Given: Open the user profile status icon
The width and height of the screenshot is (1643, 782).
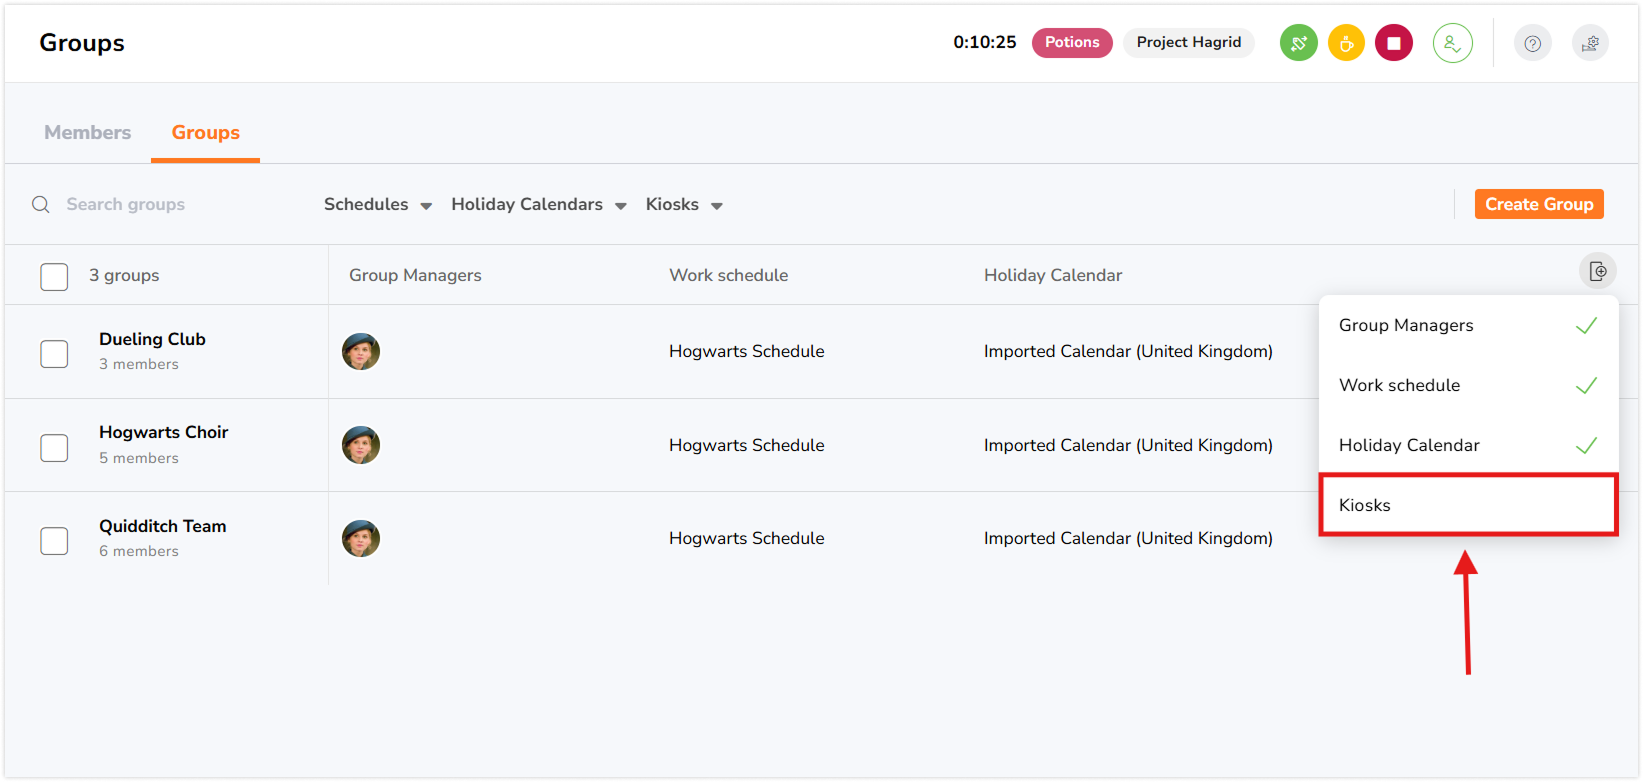Looking at the screenshot, I should tap(1452, 43).
